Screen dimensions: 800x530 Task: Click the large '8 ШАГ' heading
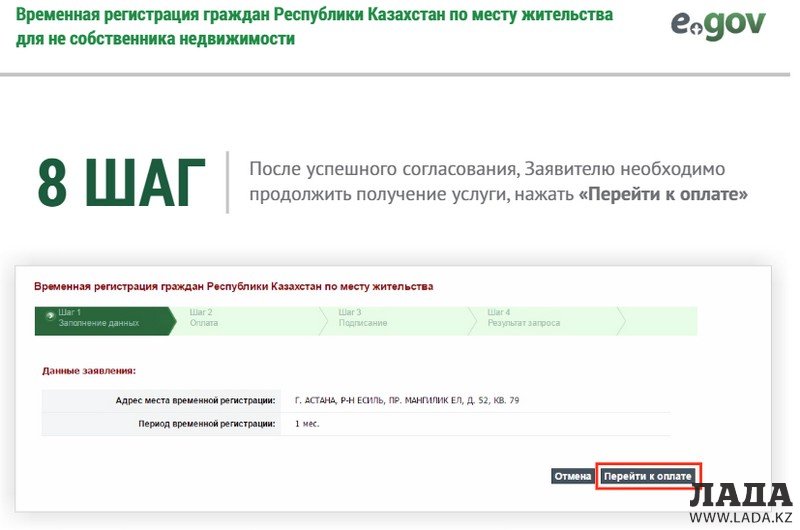click(121, 182)
